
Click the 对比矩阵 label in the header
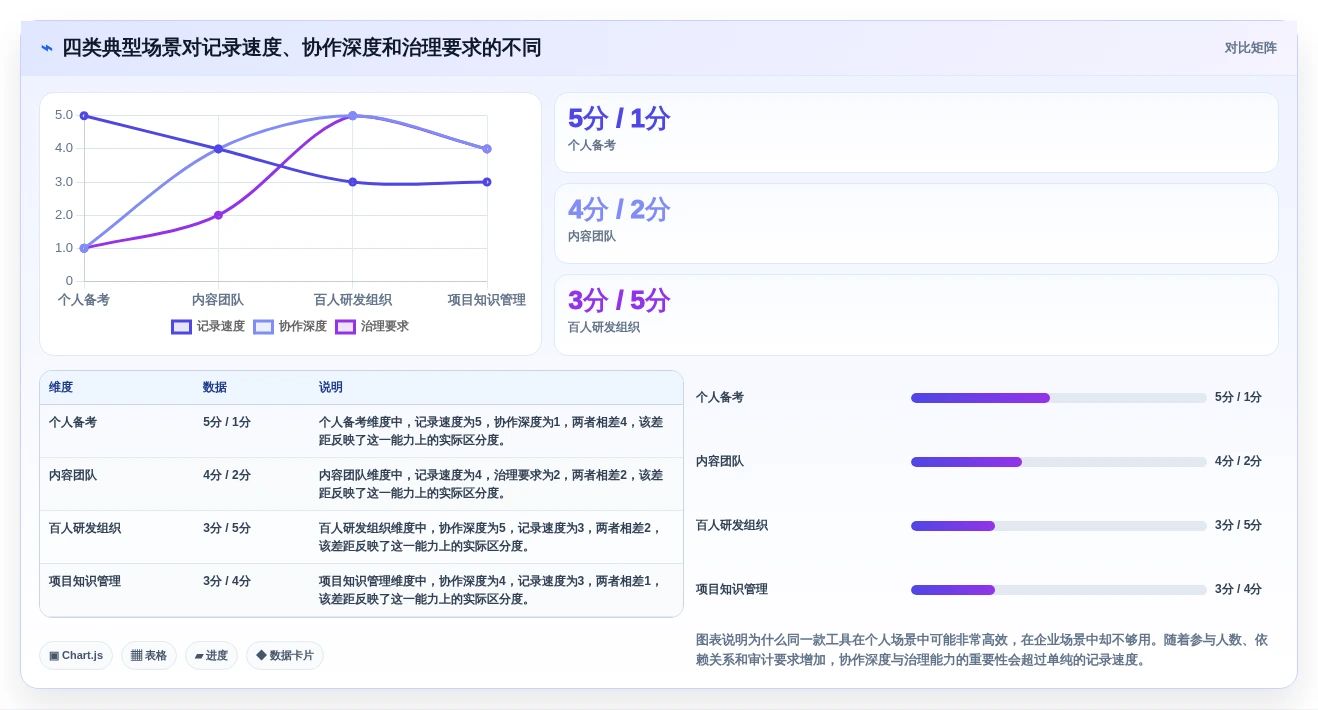pyautogui.click(x=1250, y=48)
